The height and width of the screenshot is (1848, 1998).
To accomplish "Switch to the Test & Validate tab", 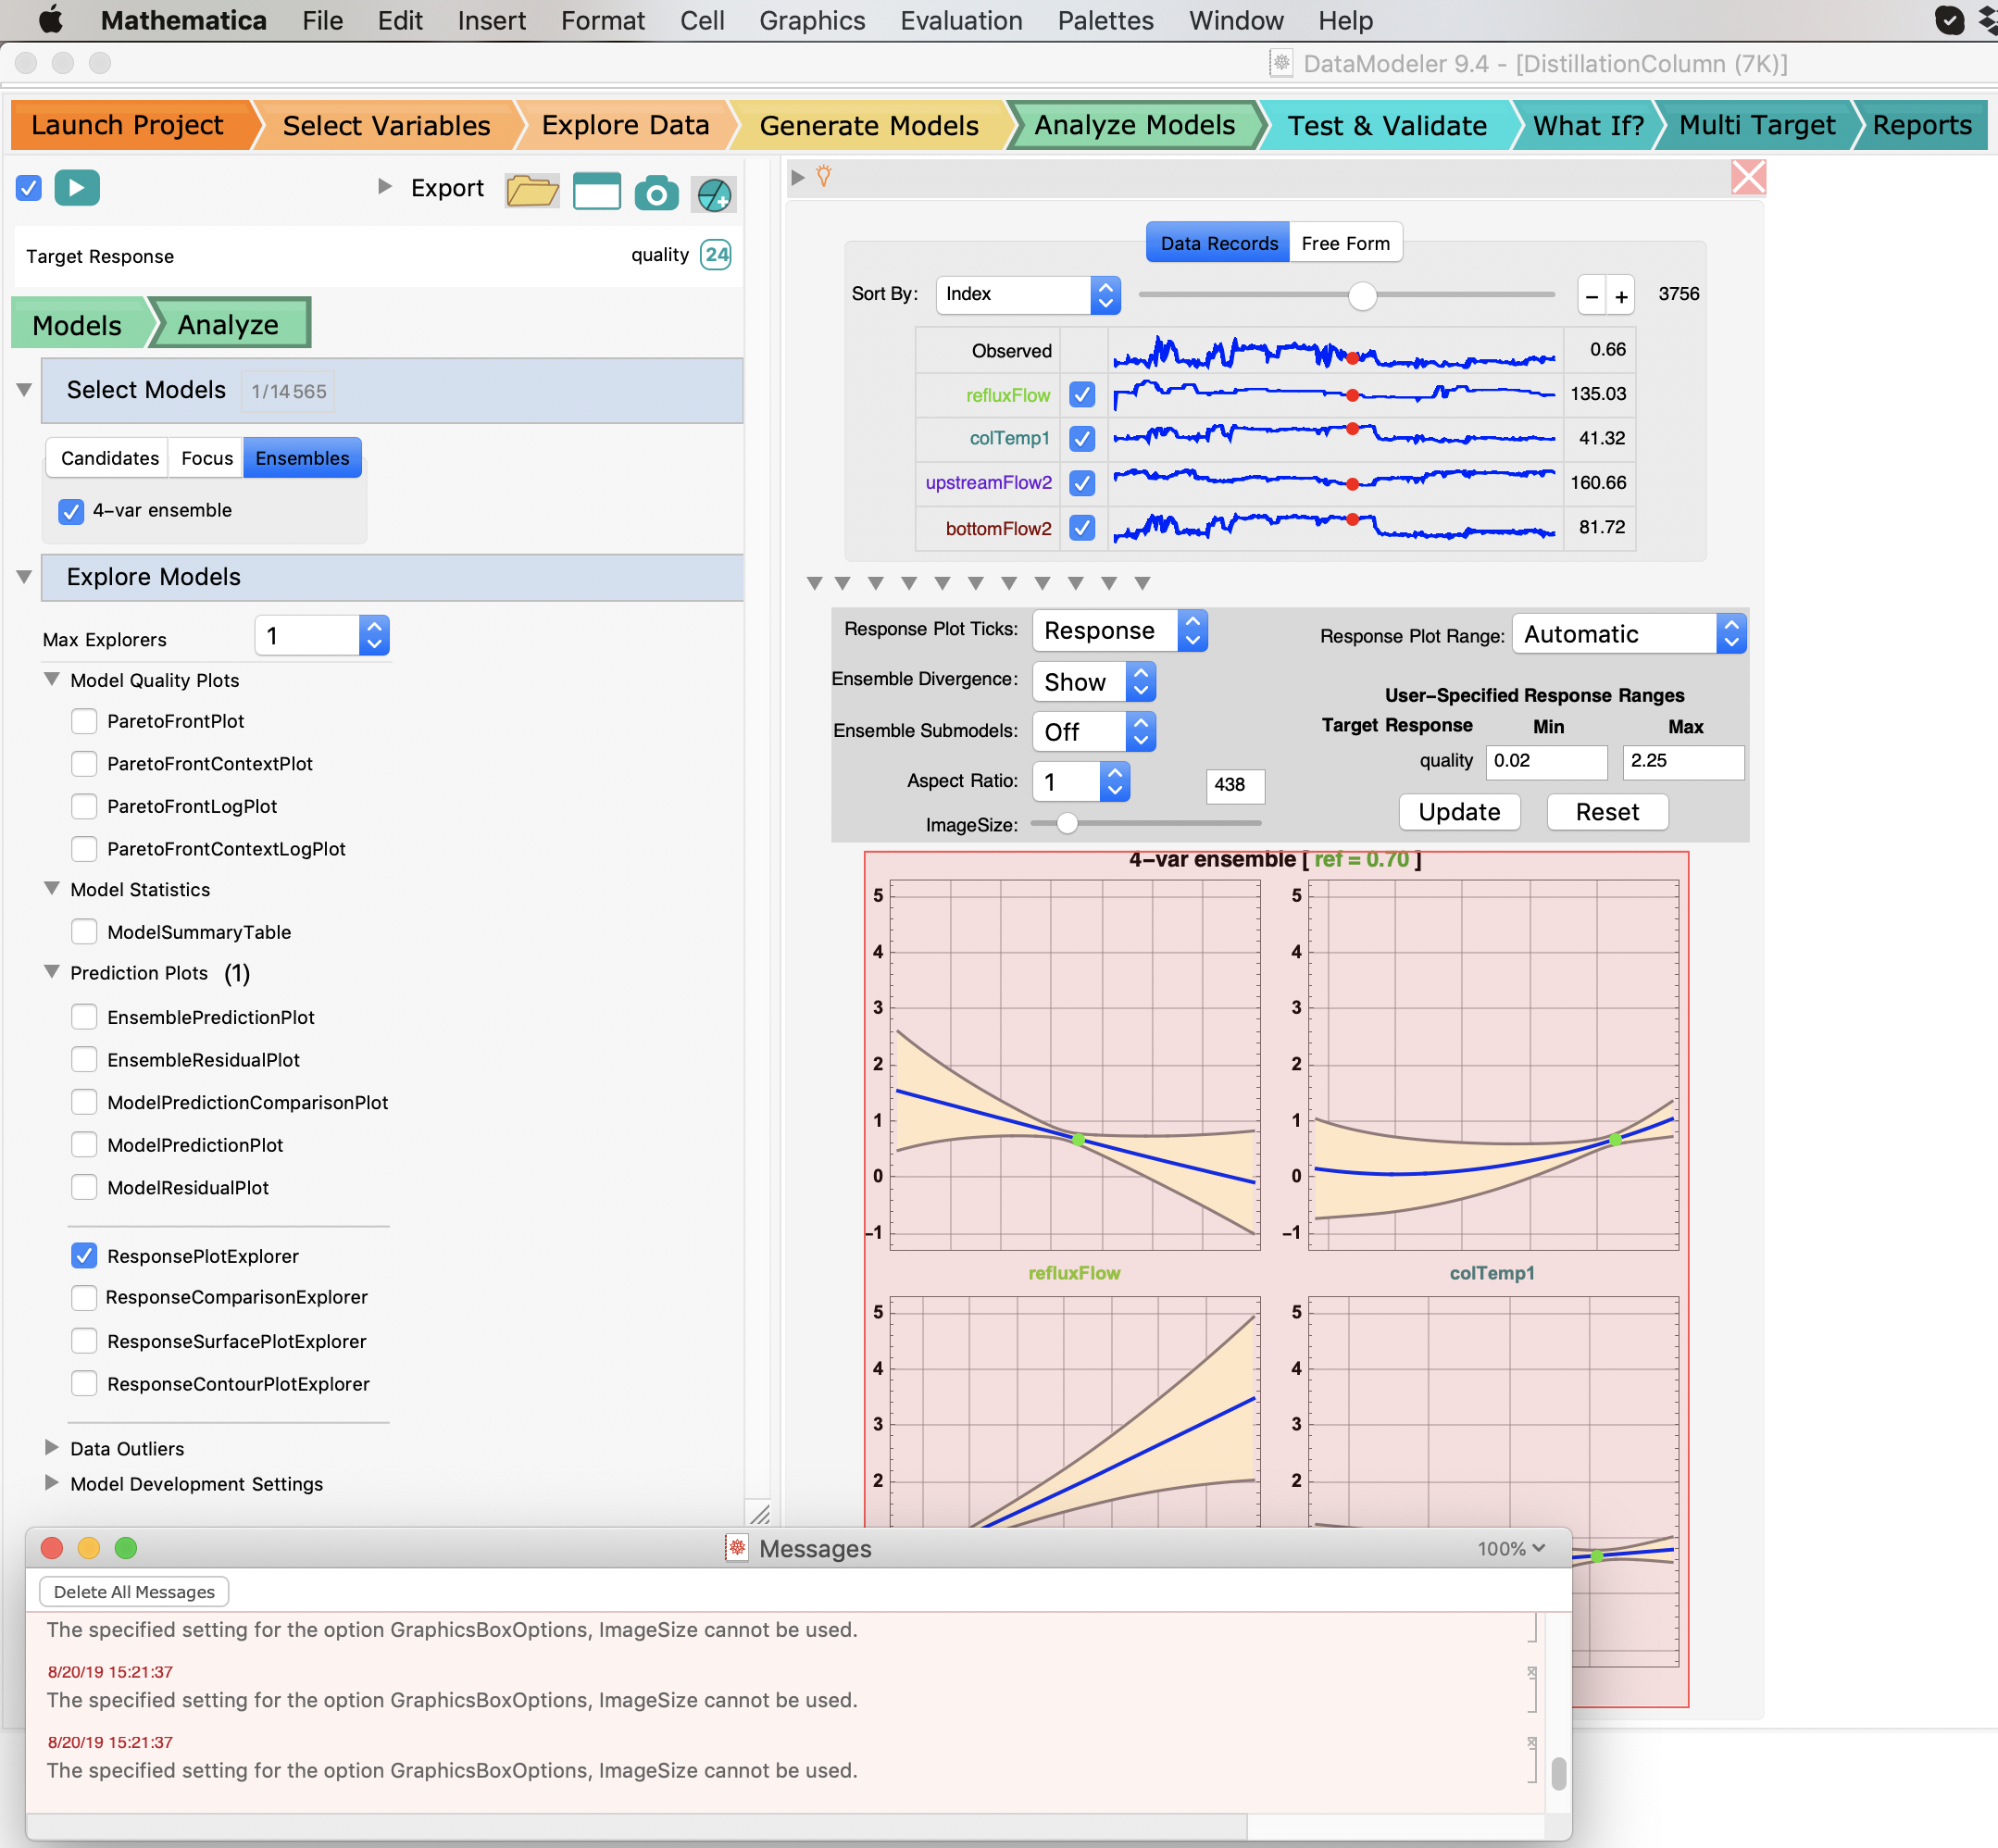I will 1386,126.
